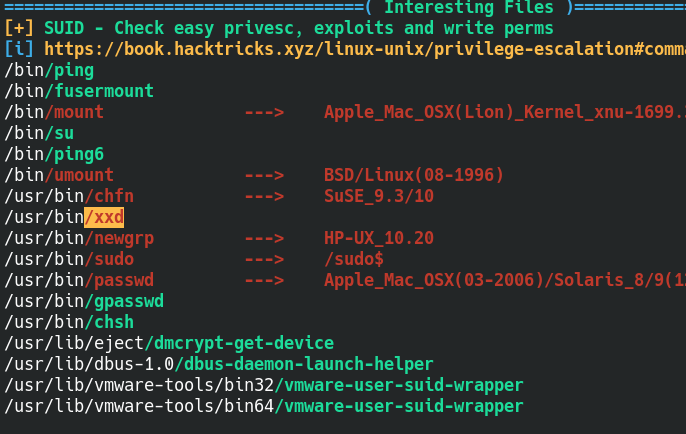
Task: Select the /usr/bin/gpasswd line
Action: [x=85, y=301]
